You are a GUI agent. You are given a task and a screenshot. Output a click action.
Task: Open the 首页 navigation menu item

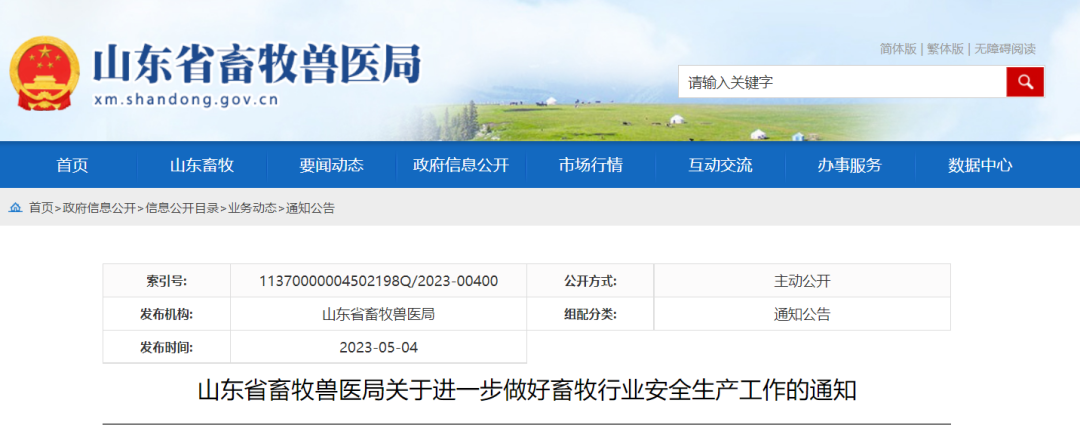click(72, 165)
